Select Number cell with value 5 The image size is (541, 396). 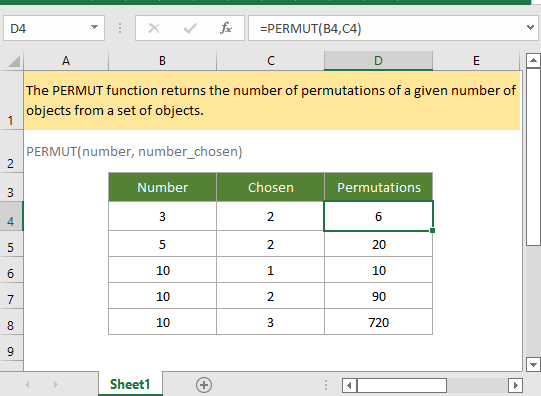pyautogui.click(x=163, y=244)
